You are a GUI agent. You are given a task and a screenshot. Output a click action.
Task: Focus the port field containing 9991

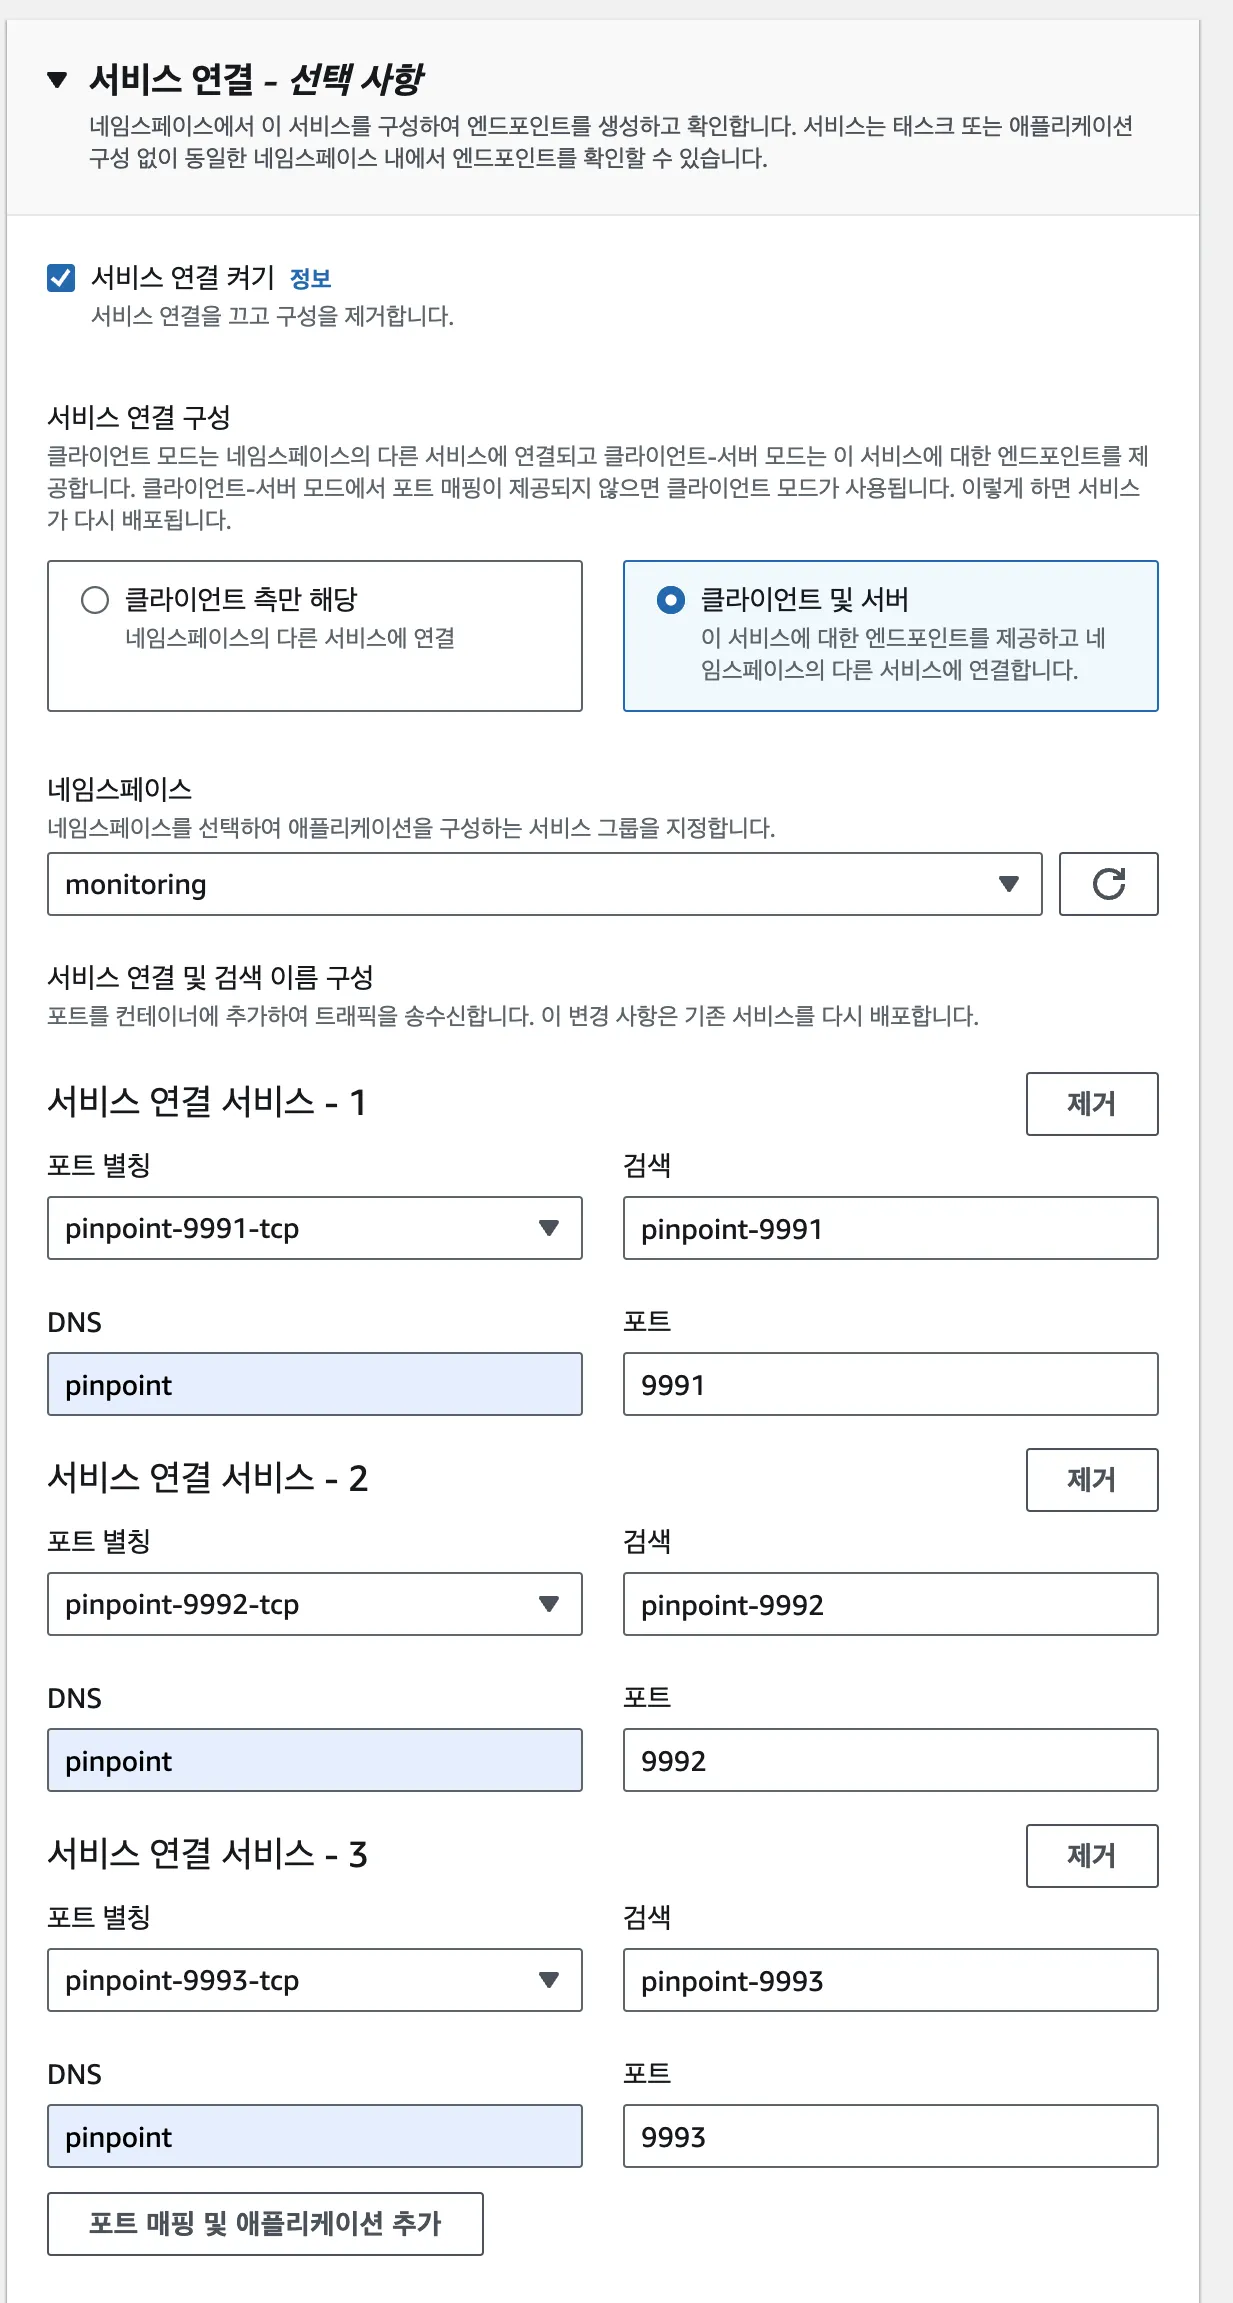pyautogui.click(x=890, y=1384)
